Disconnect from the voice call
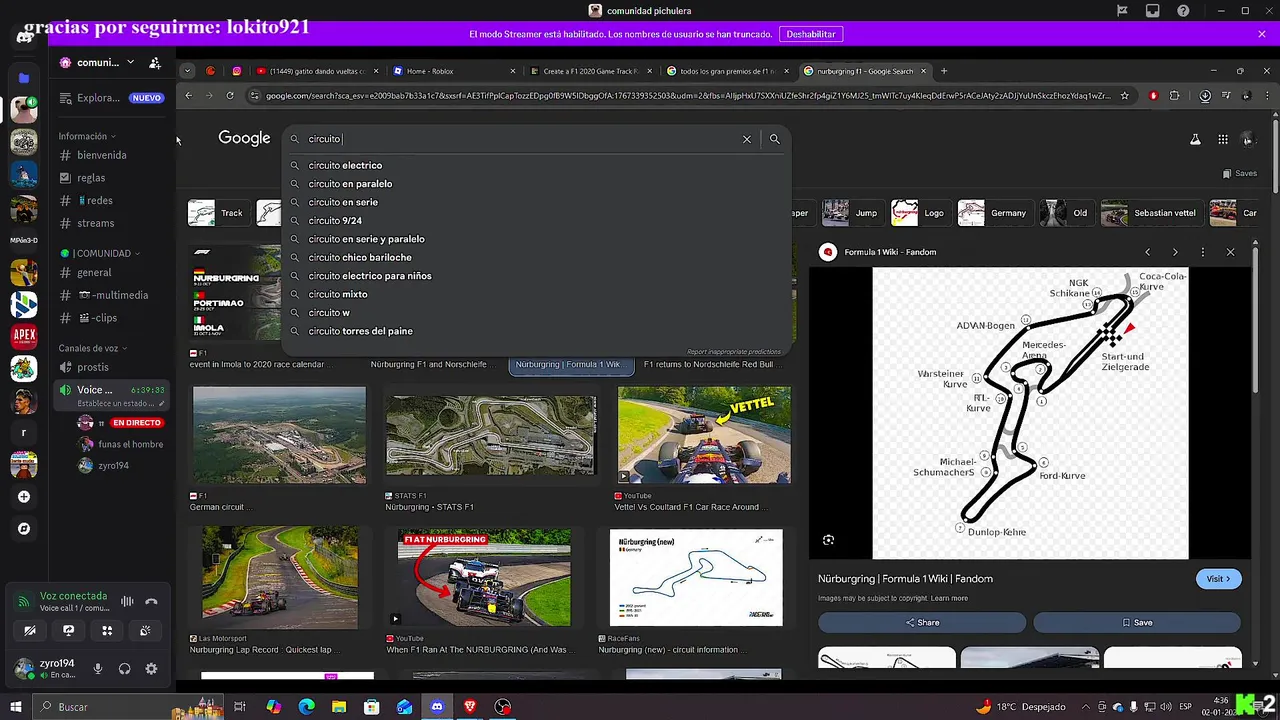 (x=151, y=601)
